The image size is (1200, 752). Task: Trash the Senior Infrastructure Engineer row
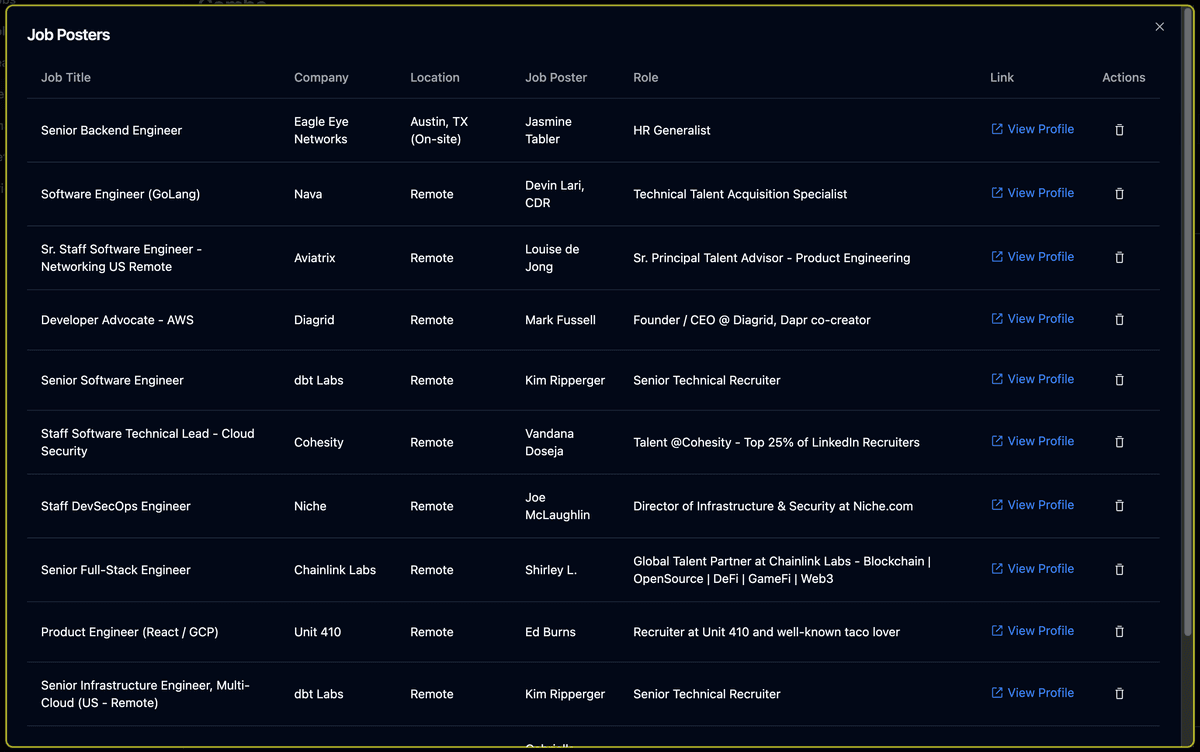[x=1119, y=694]
